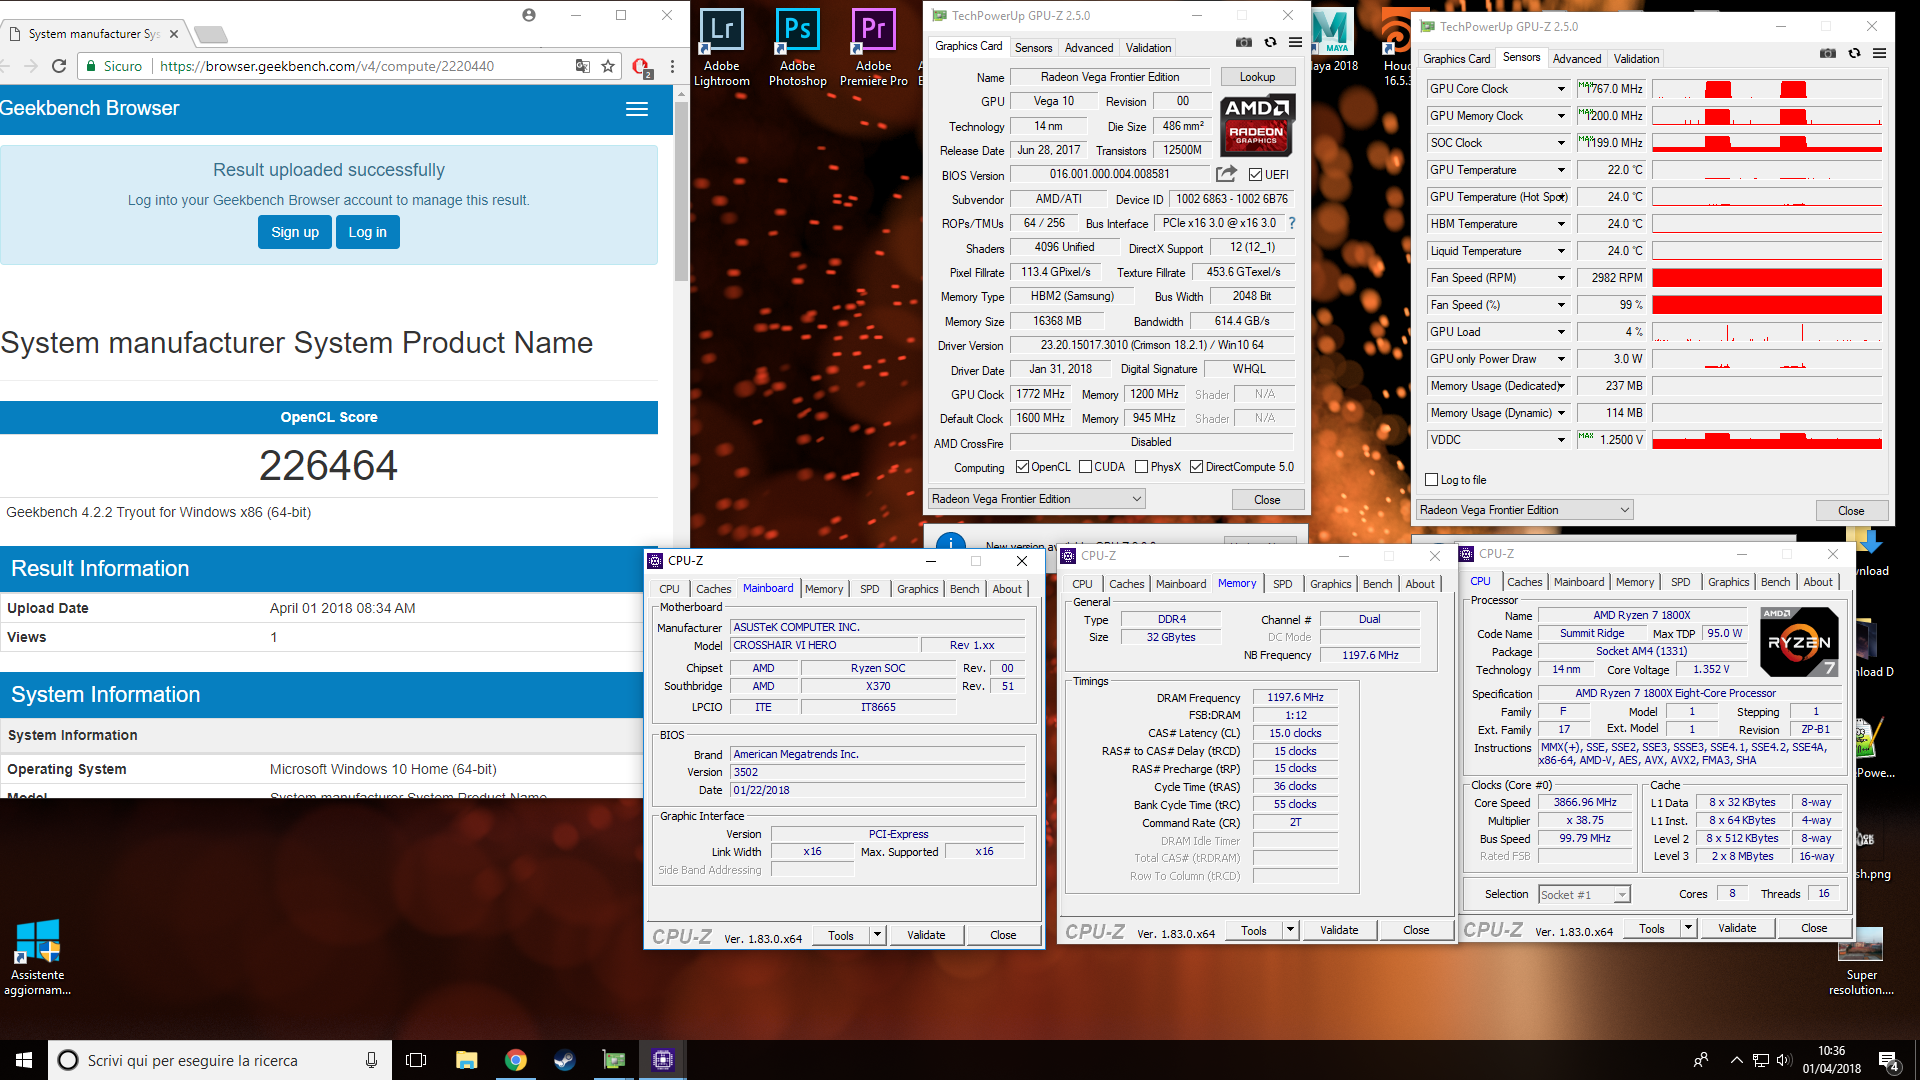The height and width of the screenshot is (1080, 1920).
Task: Click BIOS share/export icon in GPU-Z
Action: (1226, 174)
